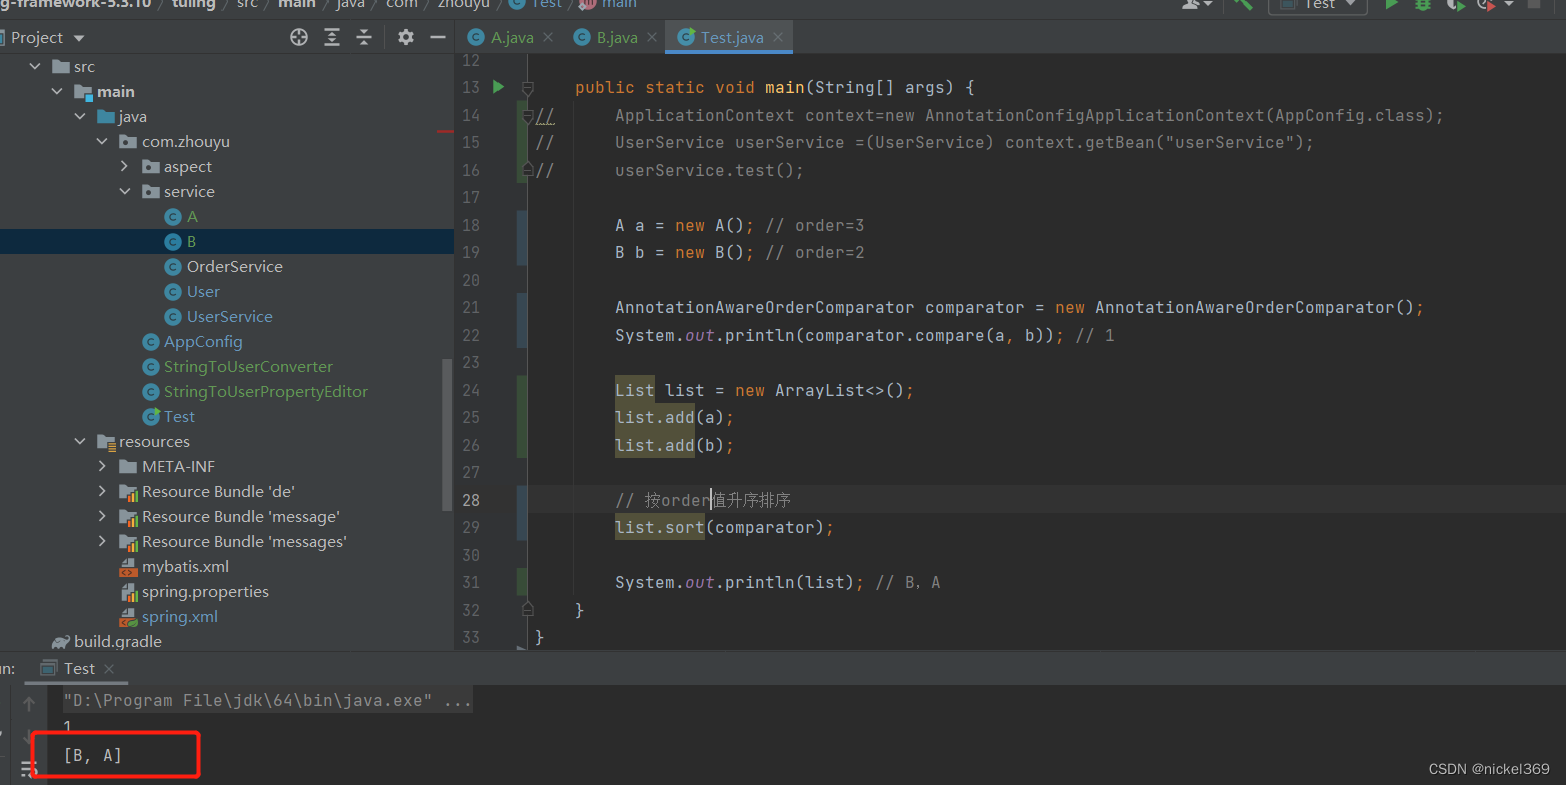Click the spring.properties file icon

[129, 592]
